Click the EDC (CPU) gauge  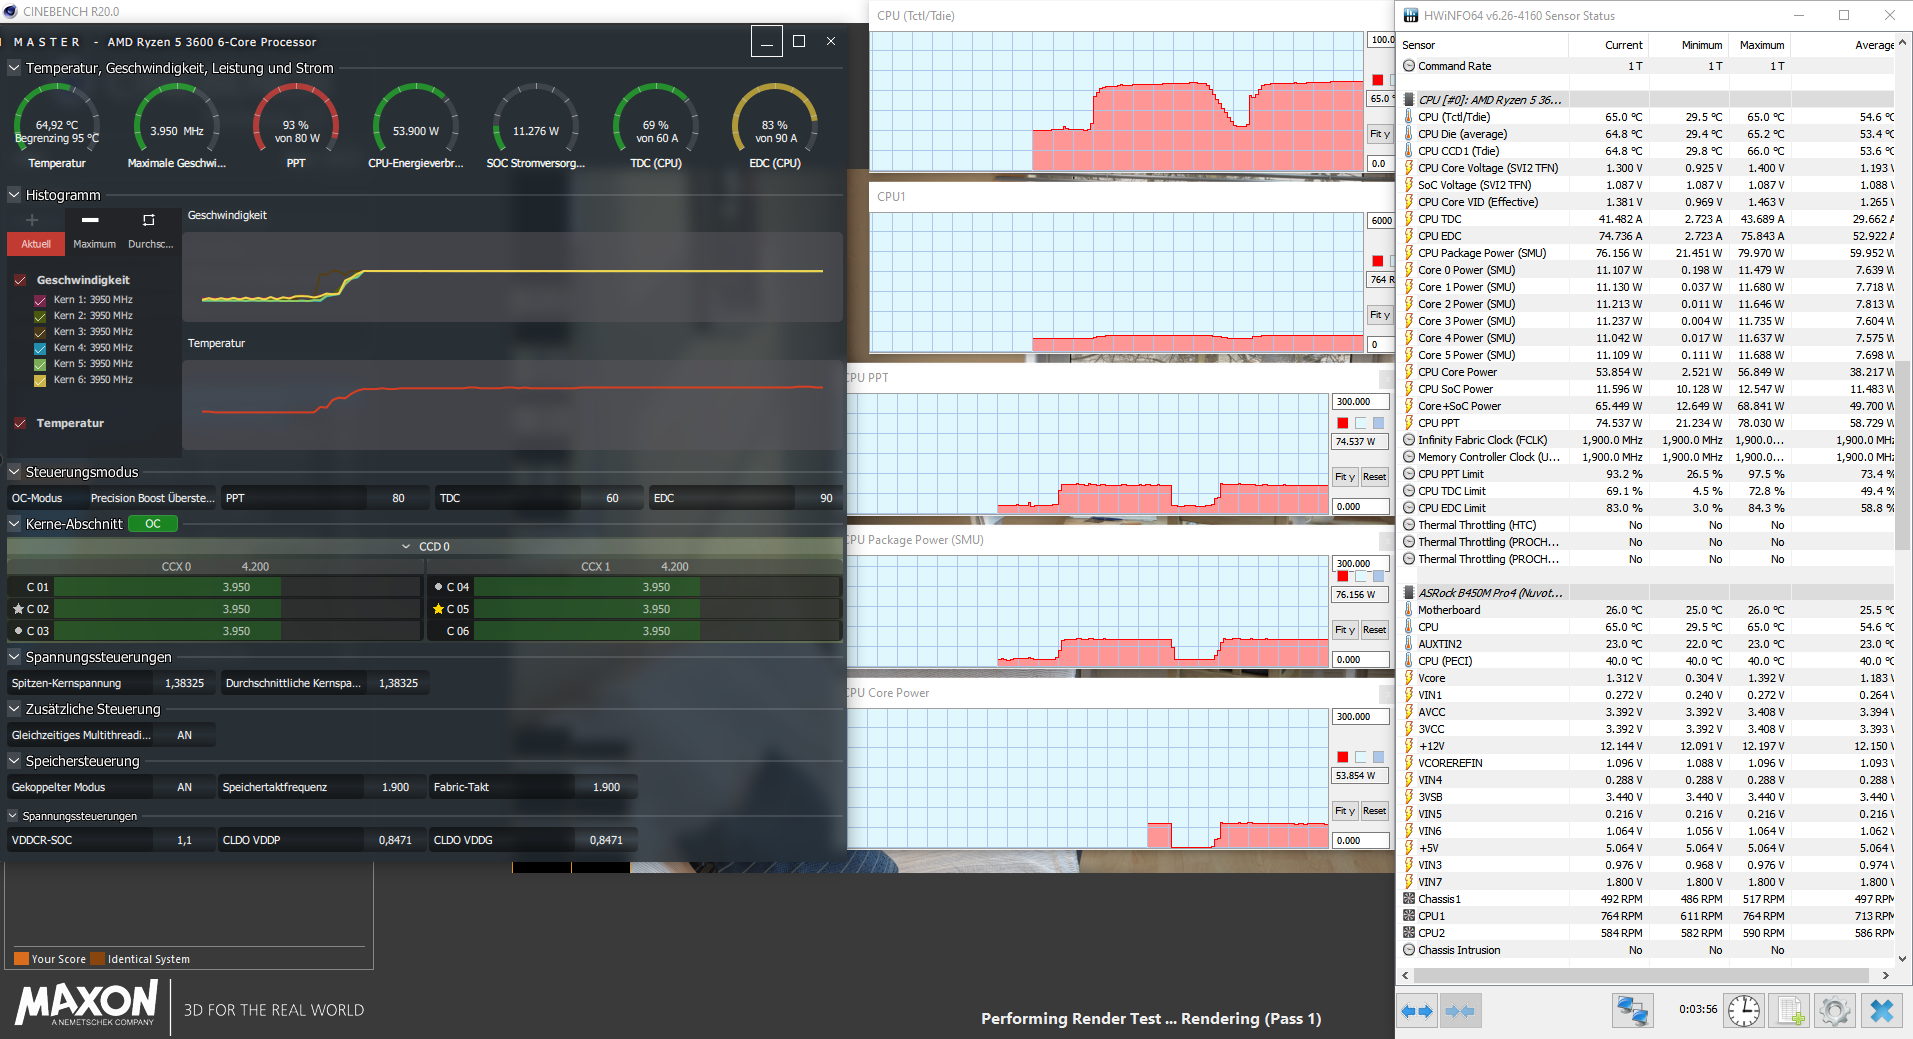point(775,126)
